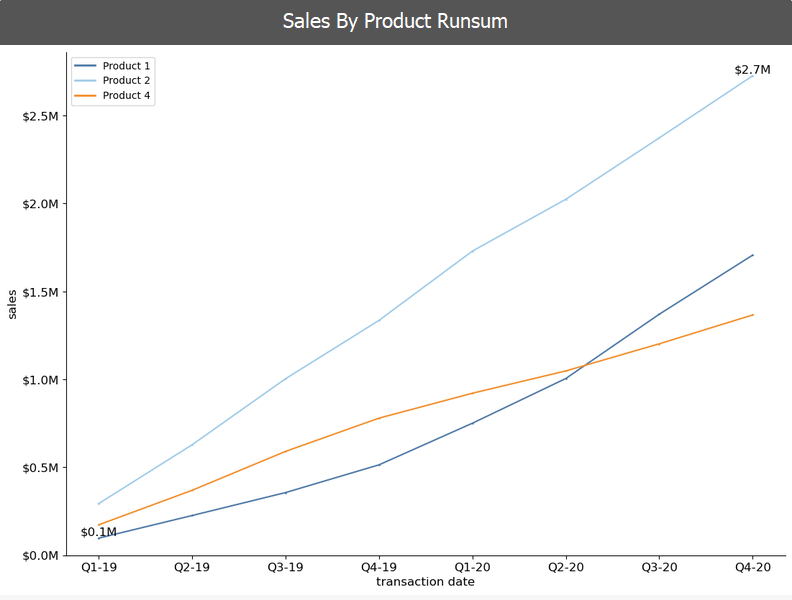Click the orange Product 4 legend line
792x600 pixels.
85,95
